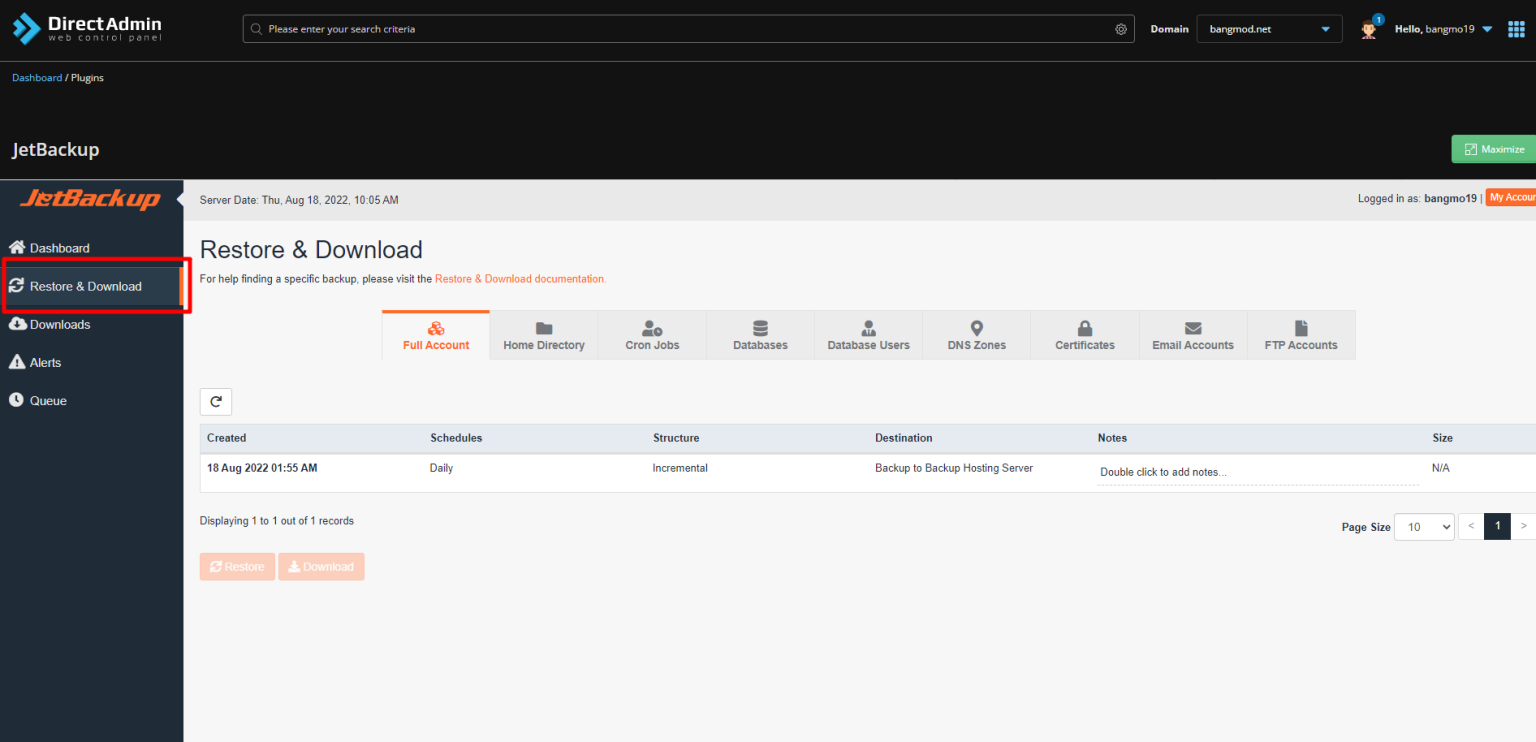The image size is (1536, 742).
Task: Click the My Account button
Action: pos(1513,197)
